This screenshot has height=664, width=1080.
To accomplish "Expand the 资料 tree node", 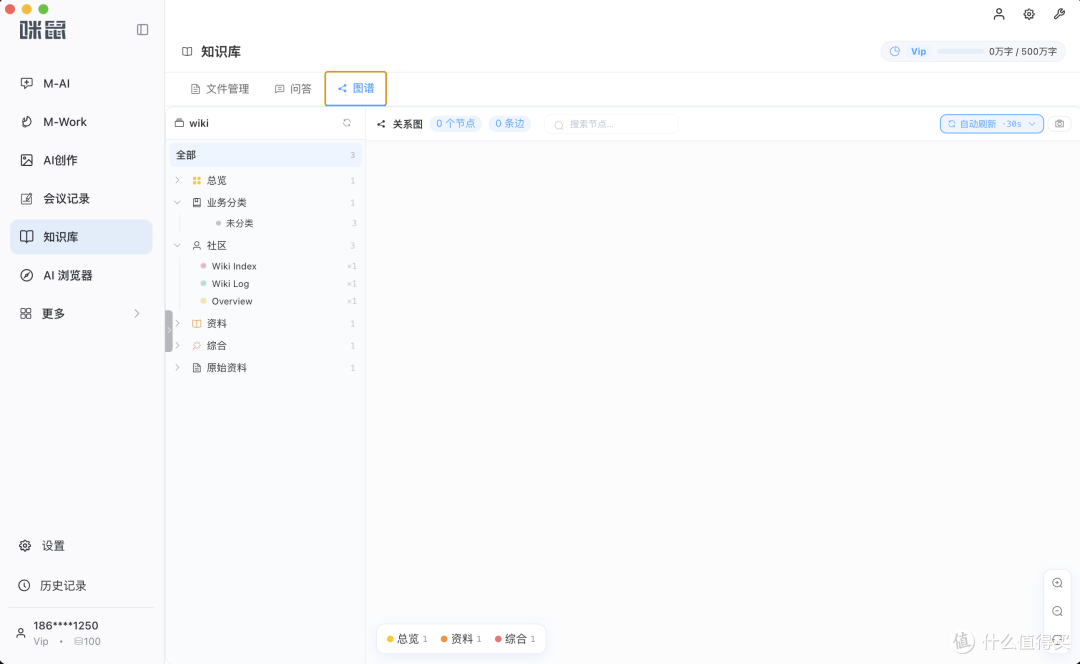I will click(x=178, y=323).
